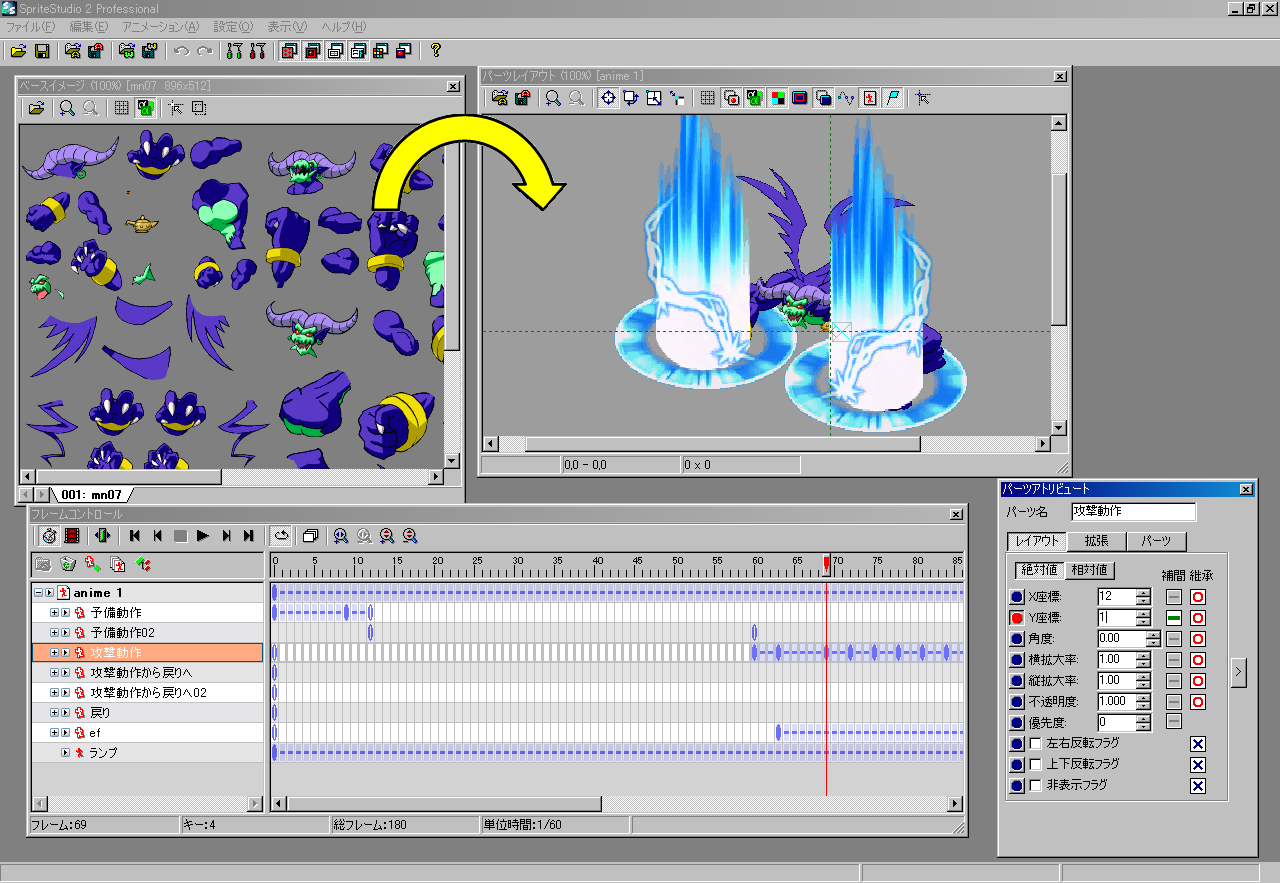Image resolution: width=1280 pixels, height=883 pixels.
Task: Zoom in using magnifier in base image window
Action: (66, 108)
